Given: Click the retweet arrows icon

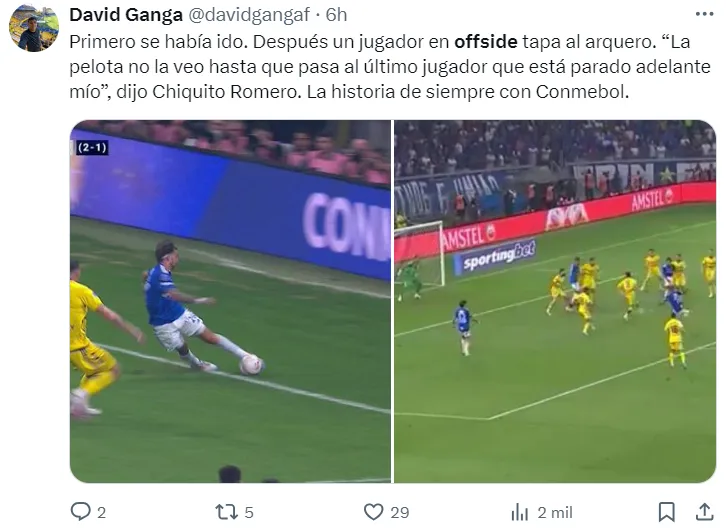Looking at the screenshot, I should coord(227,512).
